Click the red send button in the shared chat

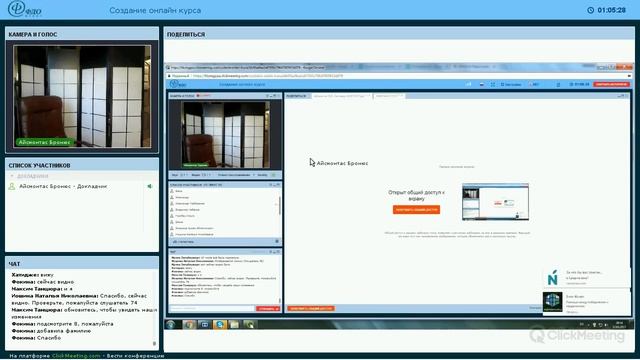268,309
